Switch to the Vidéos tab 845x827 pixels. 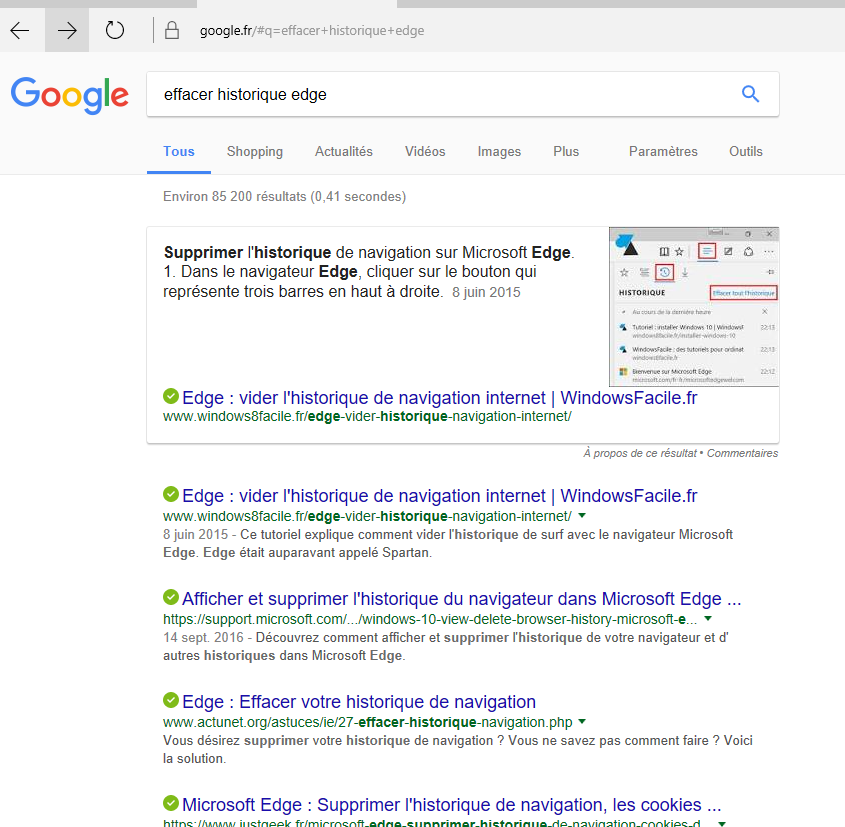[425, 151]
